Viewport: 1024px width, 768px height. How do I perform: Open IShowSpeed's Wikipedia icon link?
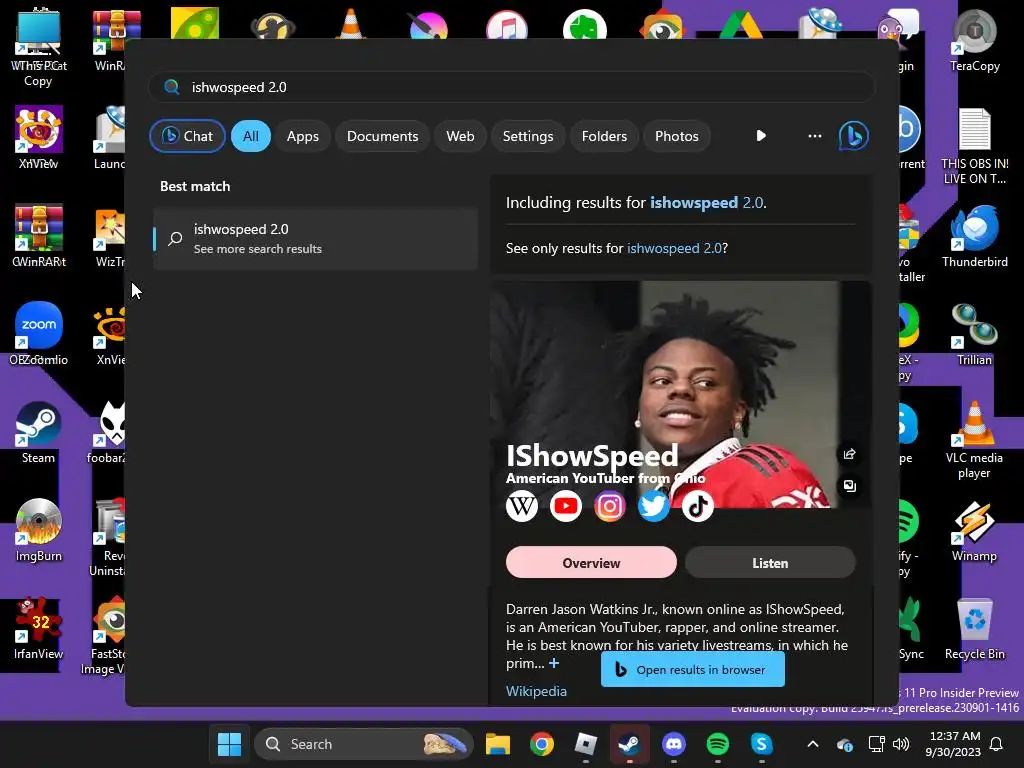522,506
